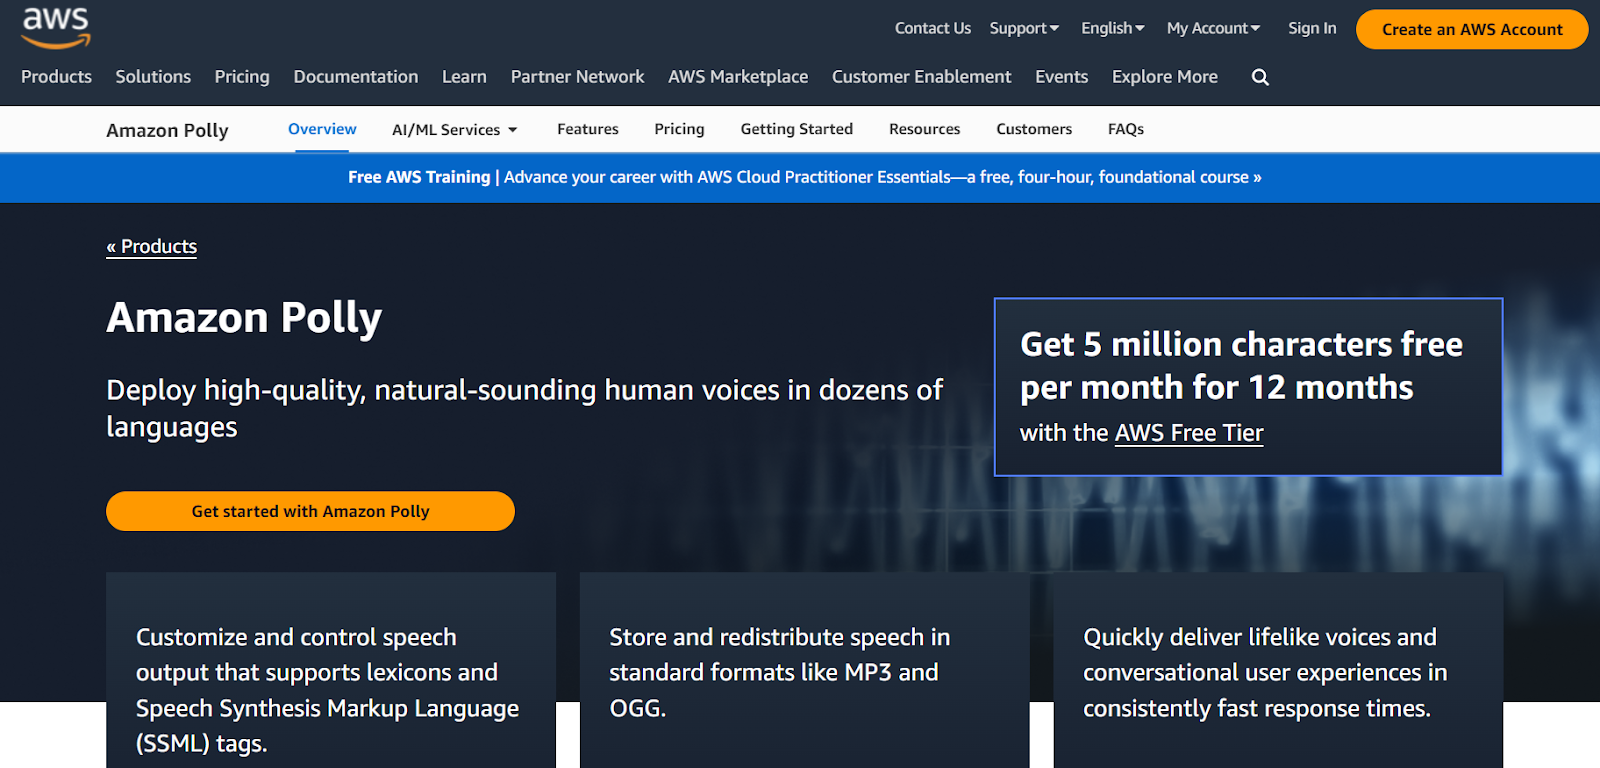The width and height of the screenshot is (1600, 768).
Task: Open the Events menu item
Action: [x=1061, y=77]
